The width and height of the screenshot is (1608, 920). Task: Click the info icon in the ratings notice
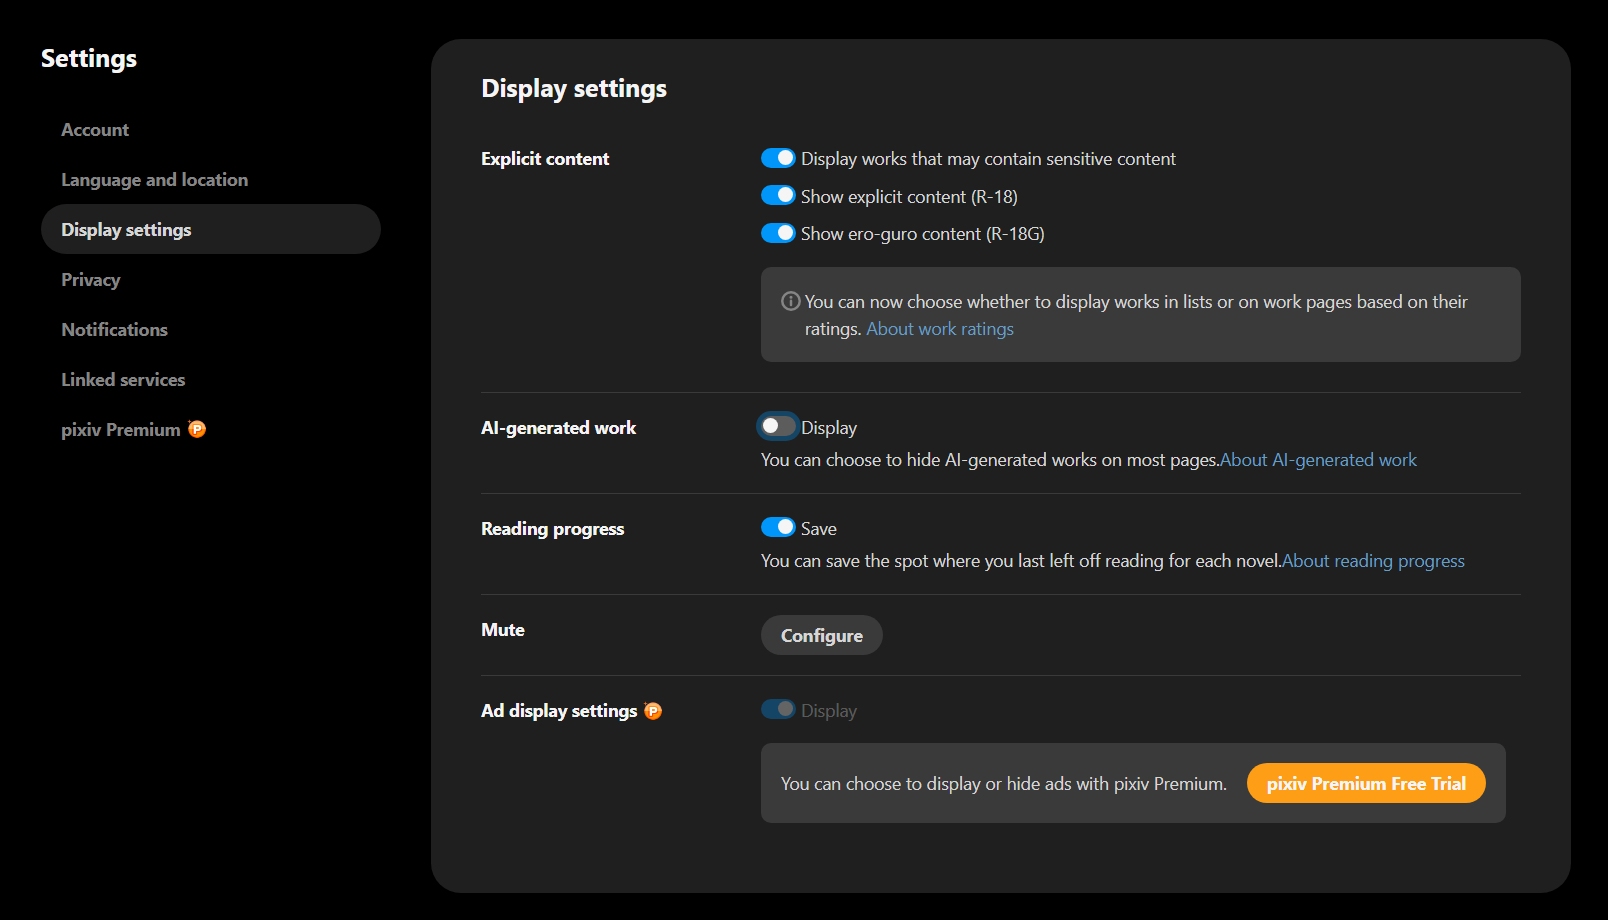tap(790, 301)
